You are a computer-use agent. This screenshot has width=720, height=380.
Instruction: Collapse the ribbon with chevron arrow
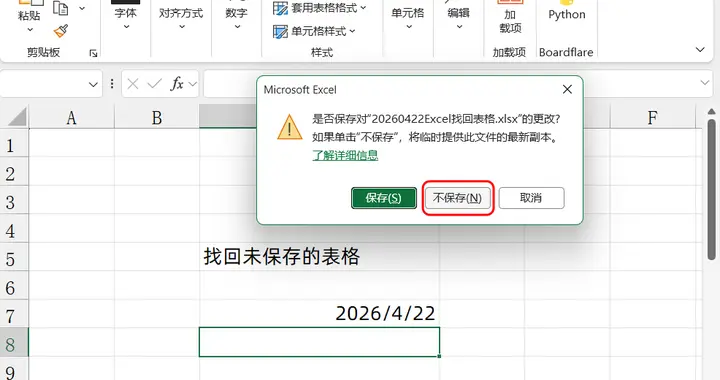pyautogui.click(x=700, y=50)
